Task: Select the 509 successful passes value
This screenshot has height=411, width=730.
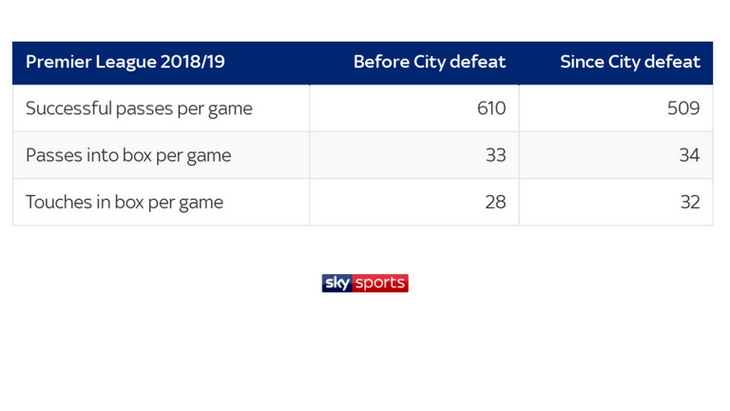Action: [684, 109]
